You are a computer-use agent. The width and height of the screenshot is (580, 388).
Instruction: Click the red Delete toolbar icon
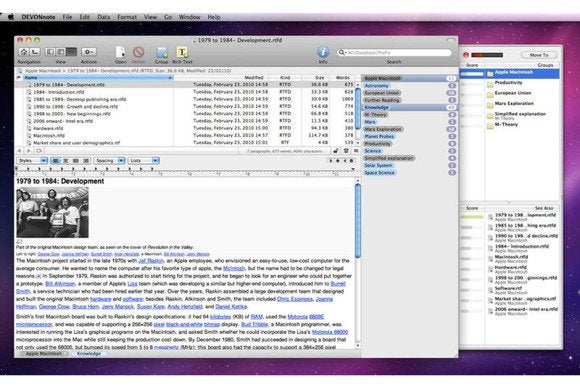point(138,52)
